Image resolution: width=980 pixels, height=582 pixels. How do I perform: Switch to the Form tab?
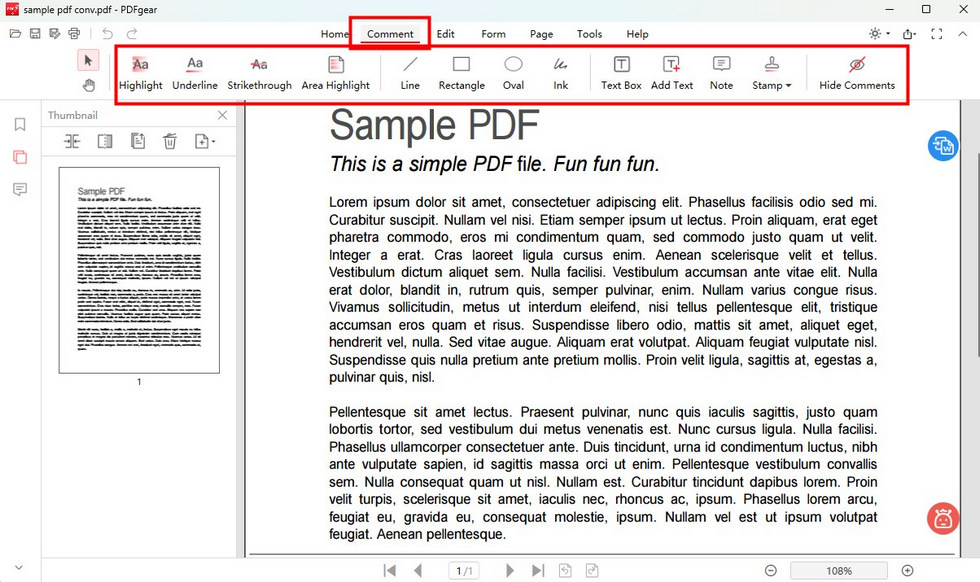pos(493,33)
